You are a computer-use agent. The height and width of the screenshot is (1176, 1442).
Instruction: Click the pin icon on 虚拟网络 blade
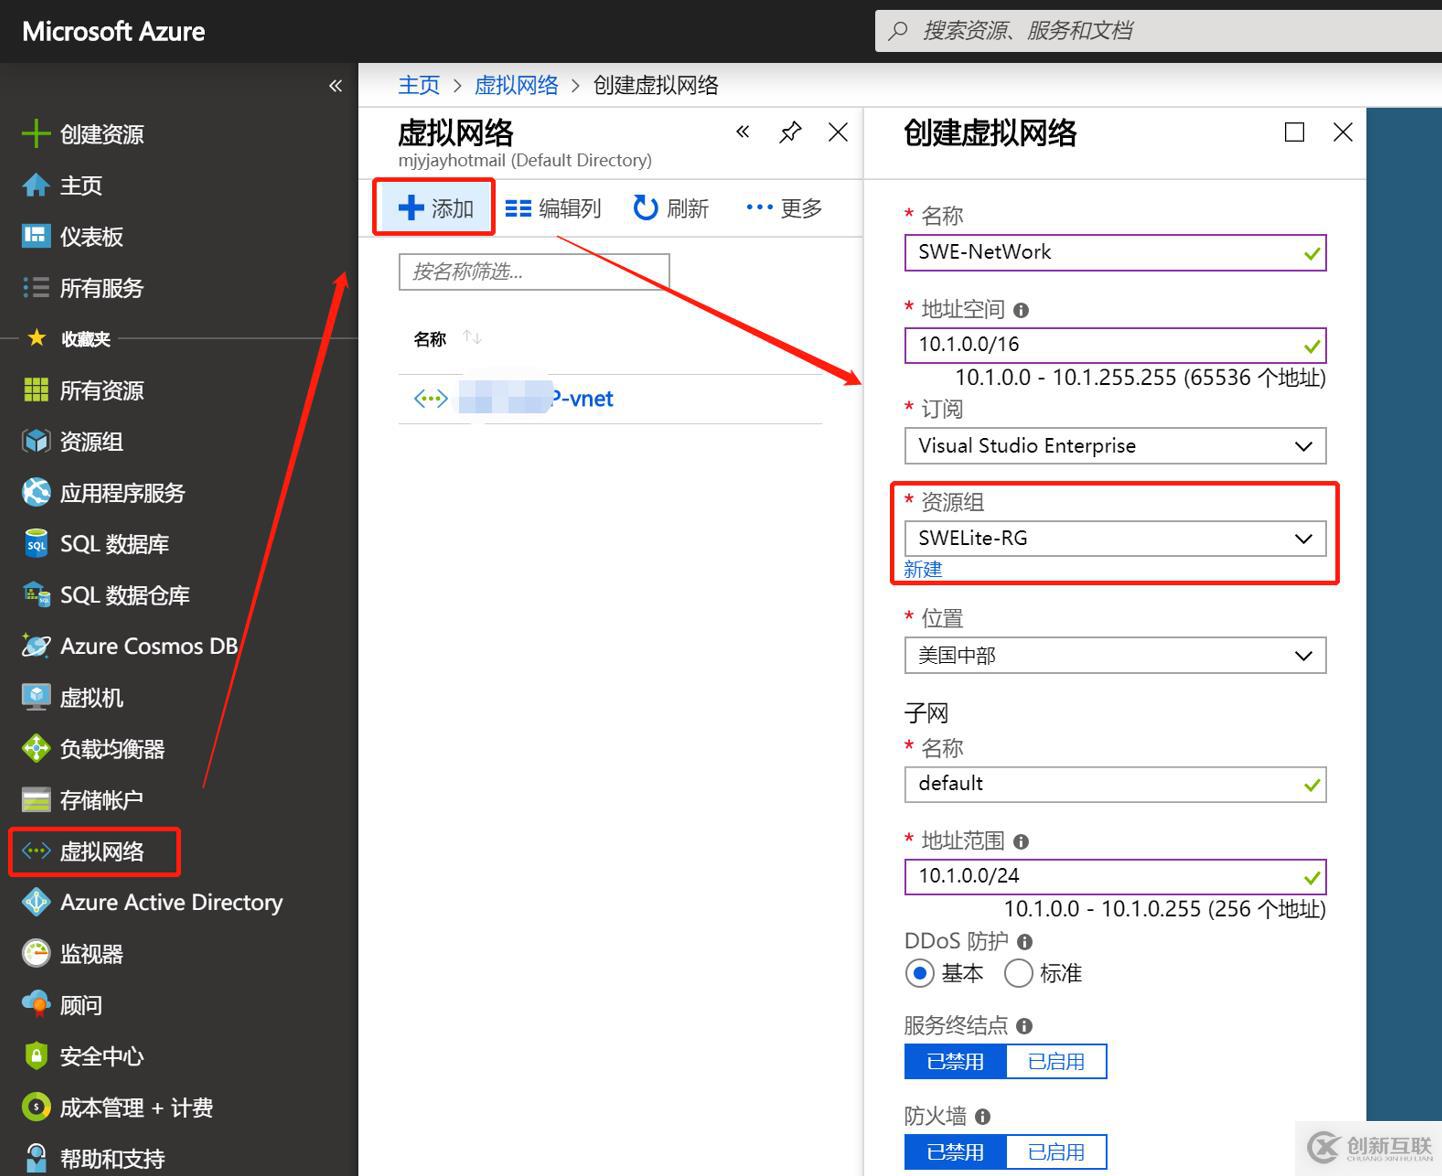[x=790, y=131]
